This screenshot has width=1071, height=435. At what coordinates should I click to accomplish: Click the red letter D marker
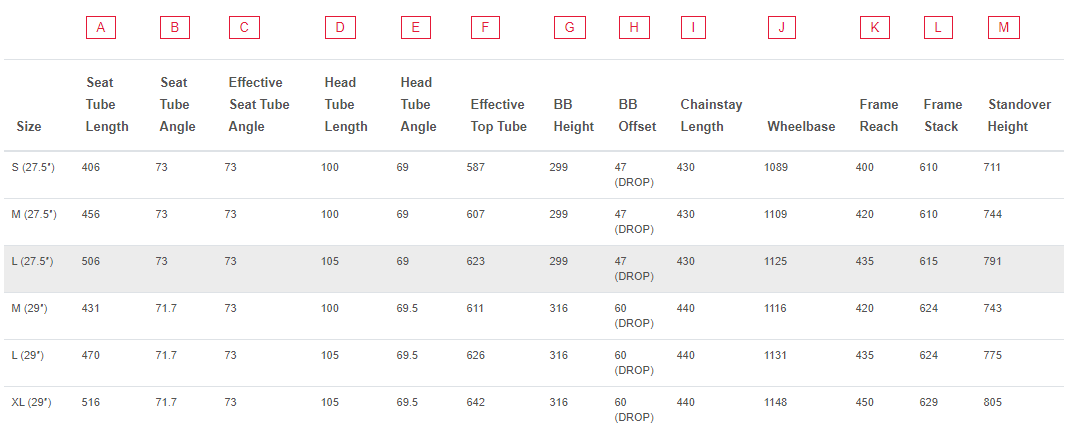tap(340, 28)
